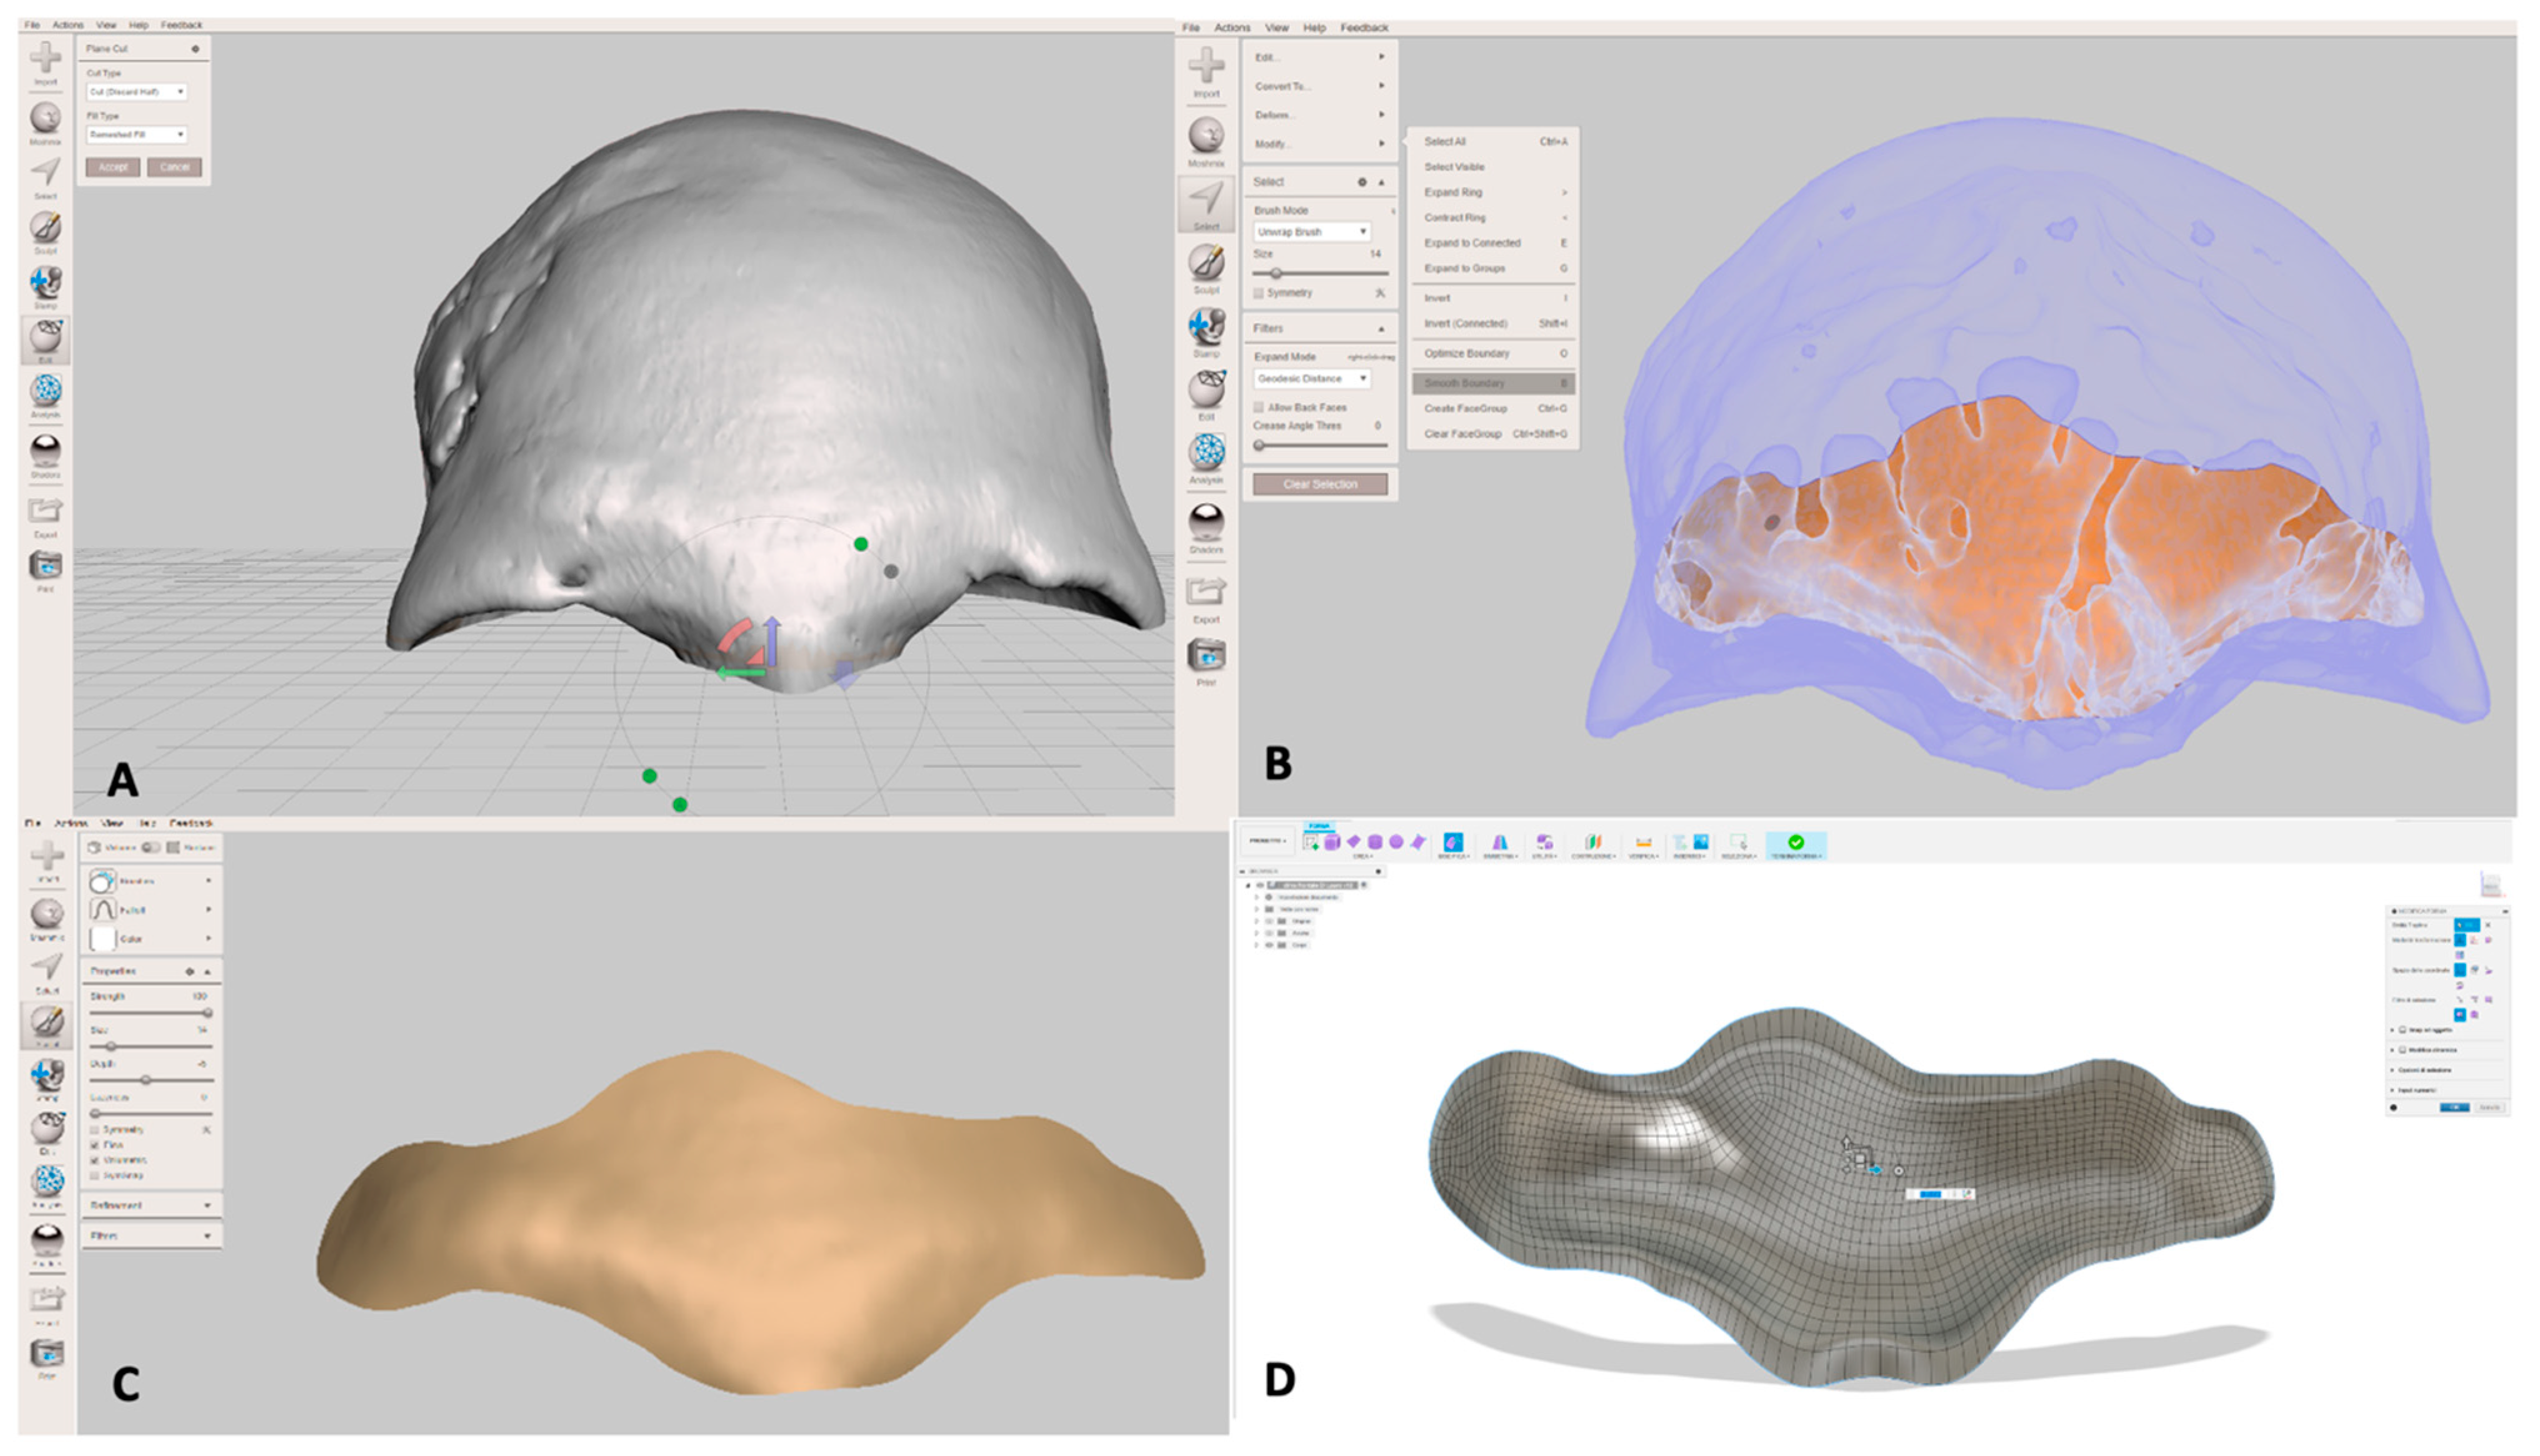
Task: Click the Color swatch in sculpt panel C
Action: pos(103,939)
